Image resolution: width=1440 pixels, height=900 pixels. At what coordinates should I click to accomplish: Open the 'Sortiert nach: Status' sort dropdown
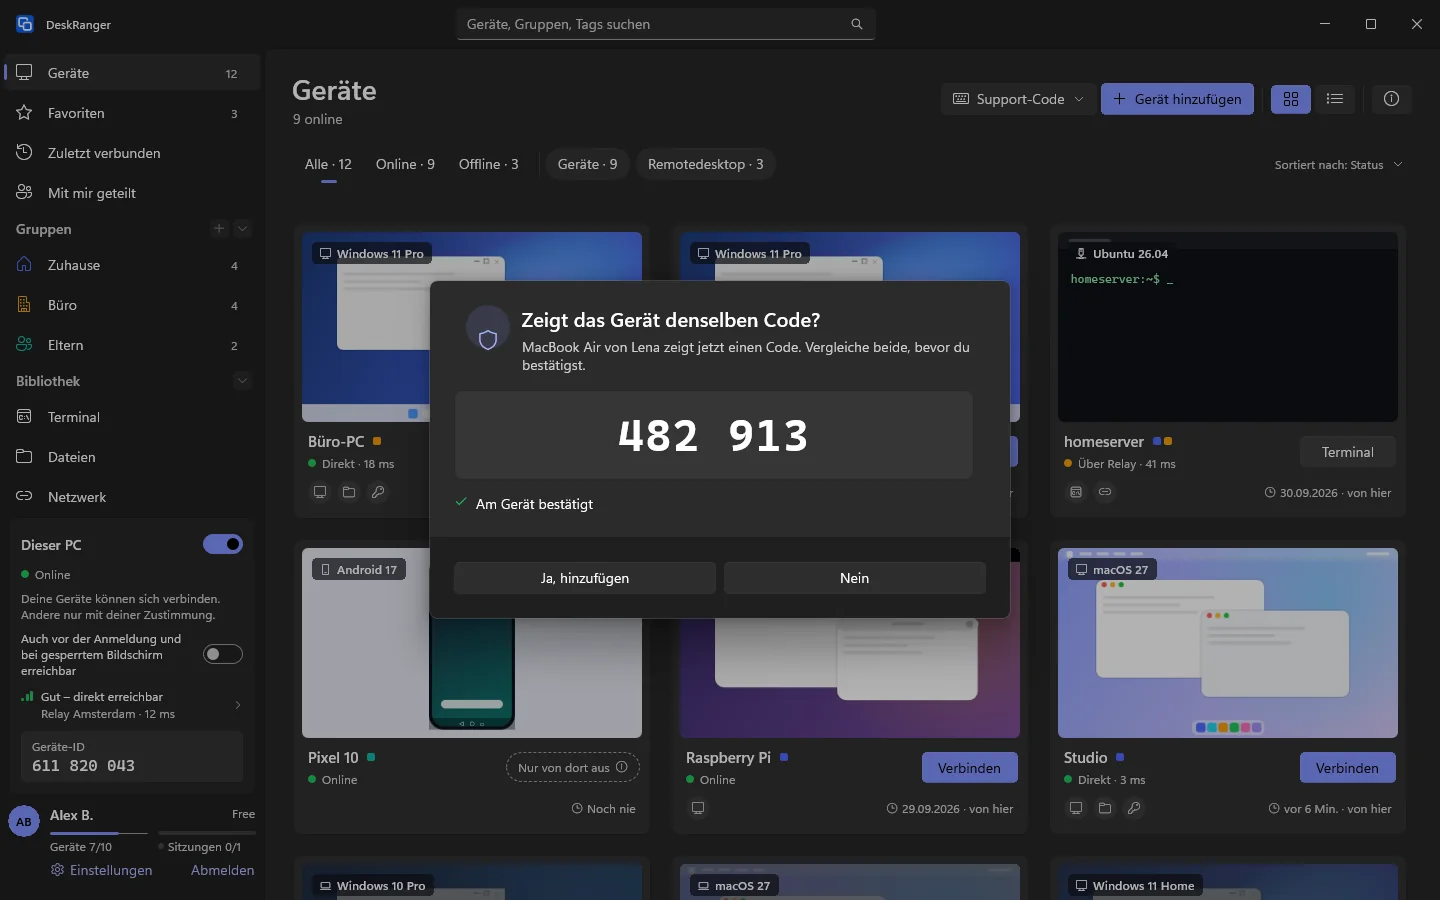point(1339,165)
